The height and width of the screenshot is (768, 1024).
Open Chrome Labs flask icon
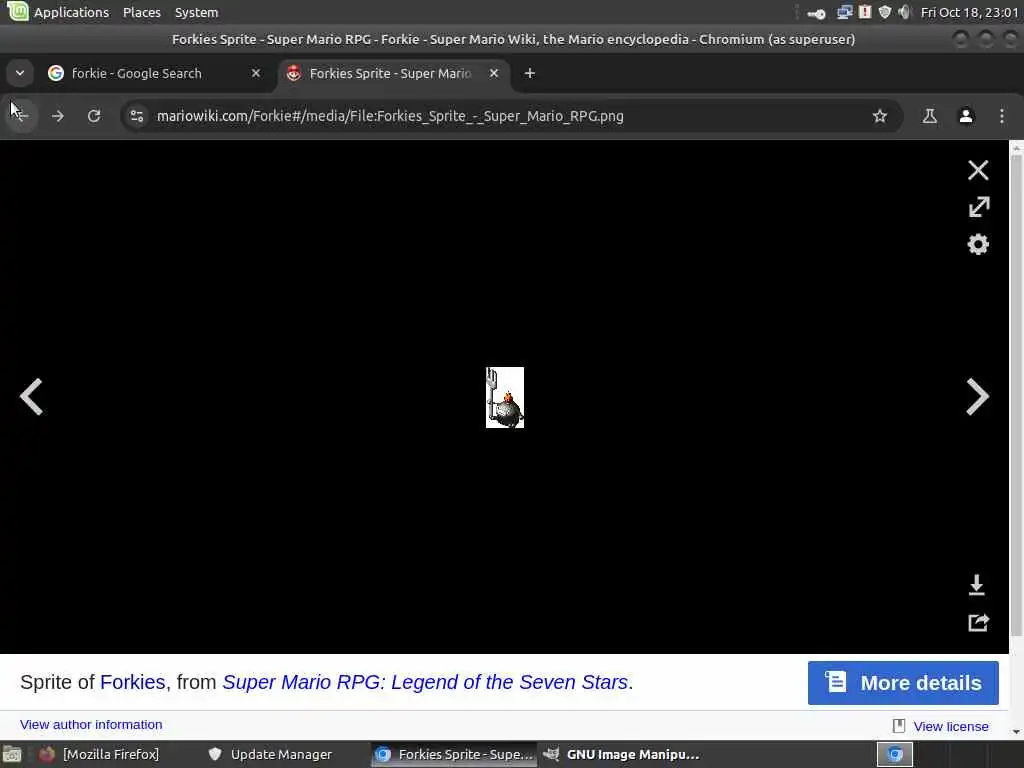click(929, 116)
